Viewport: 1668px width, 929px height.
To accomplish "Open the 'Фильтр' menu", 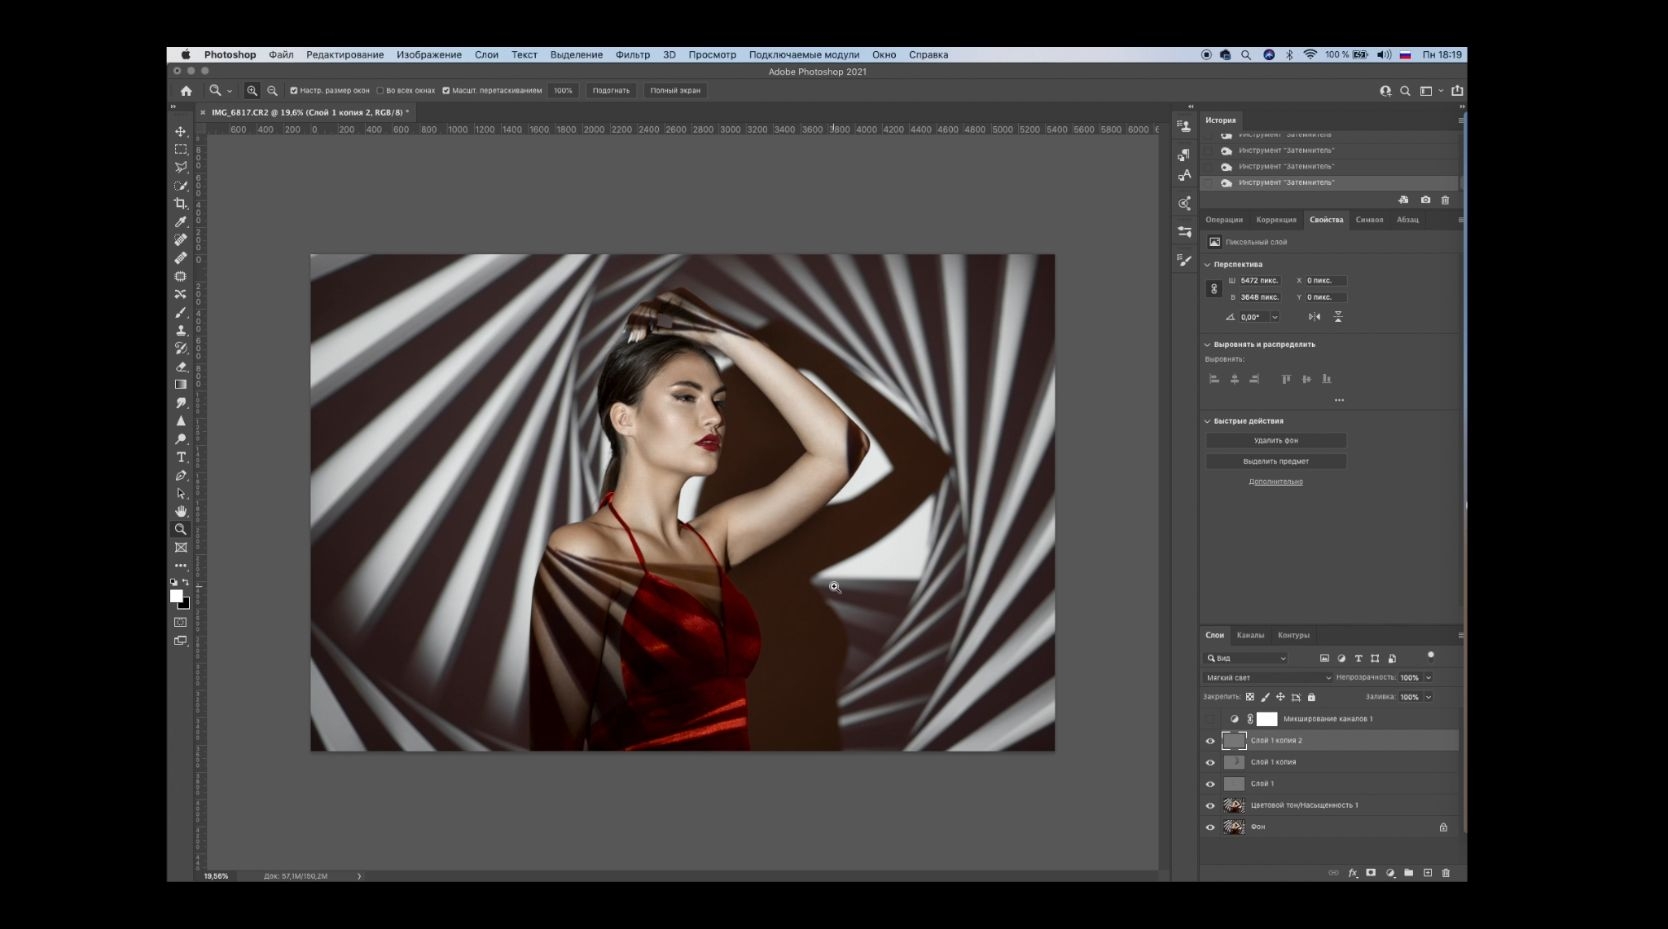I will click(633, 55).
